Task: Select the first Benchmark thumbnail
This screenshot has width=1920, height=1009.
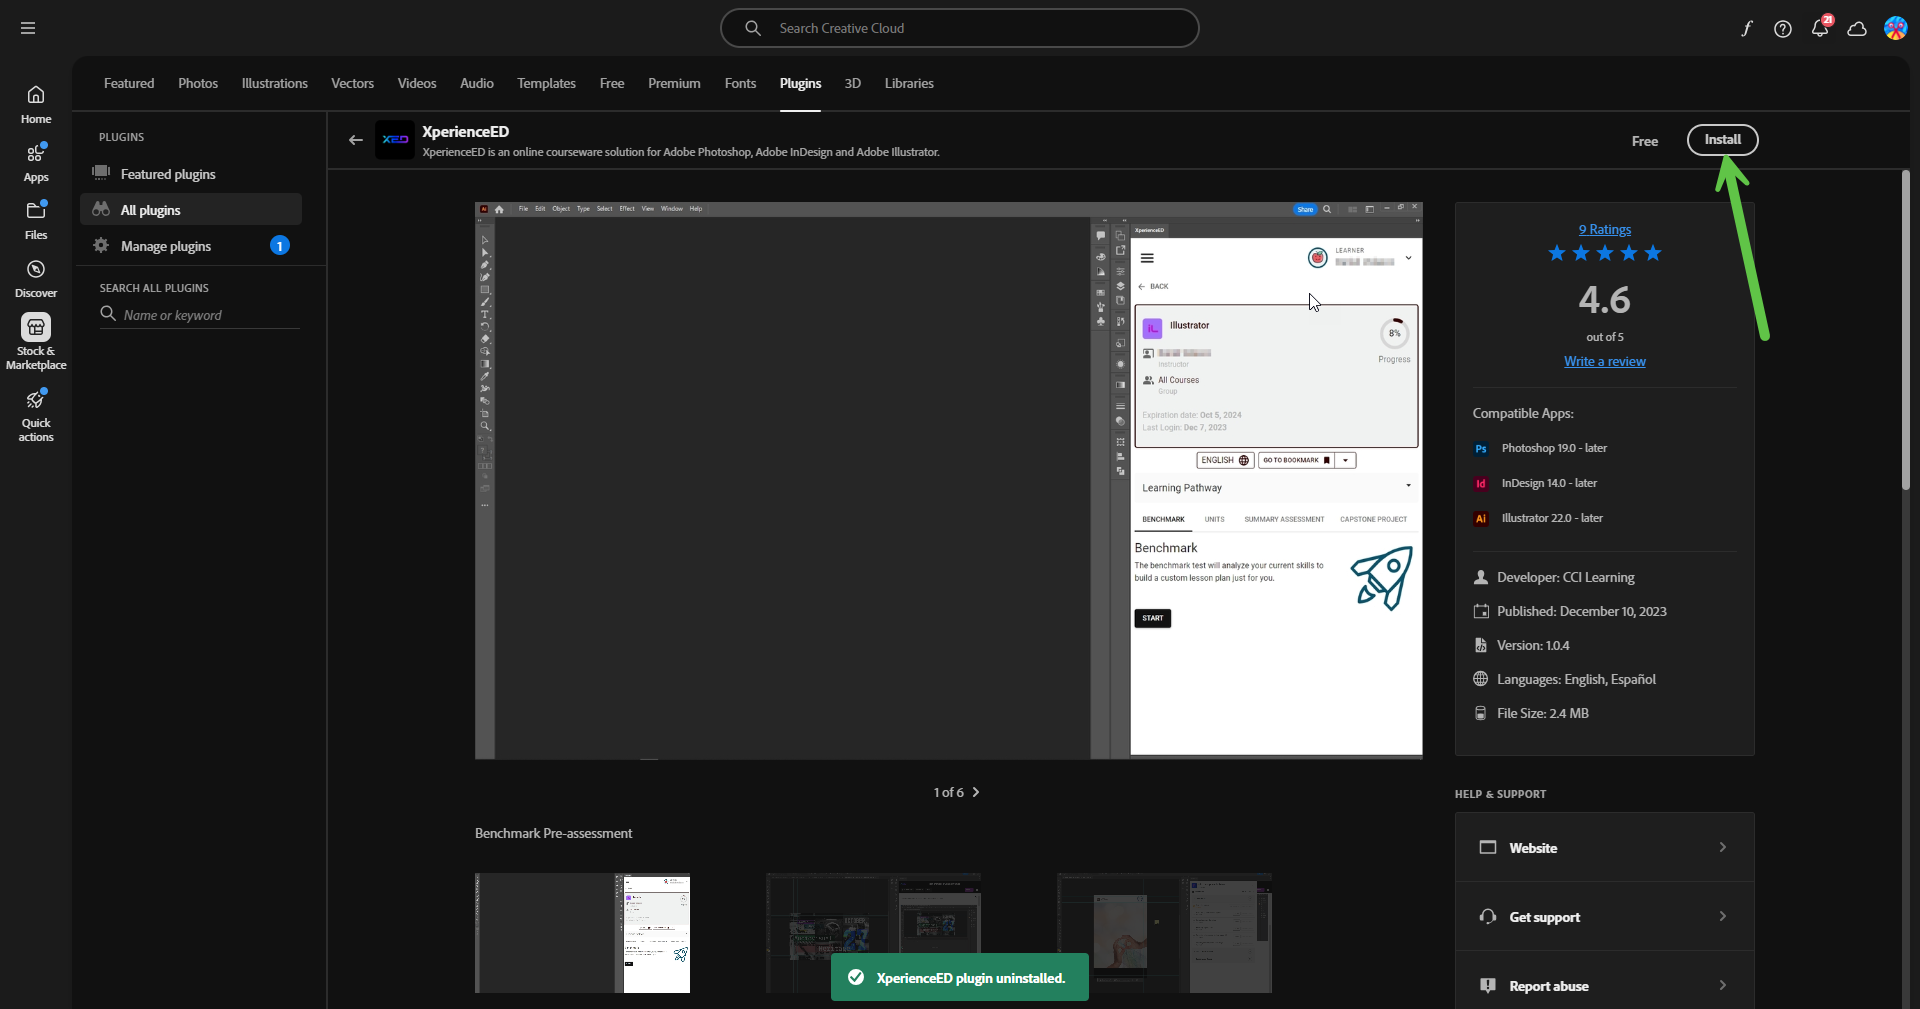Action: point(582,933)
